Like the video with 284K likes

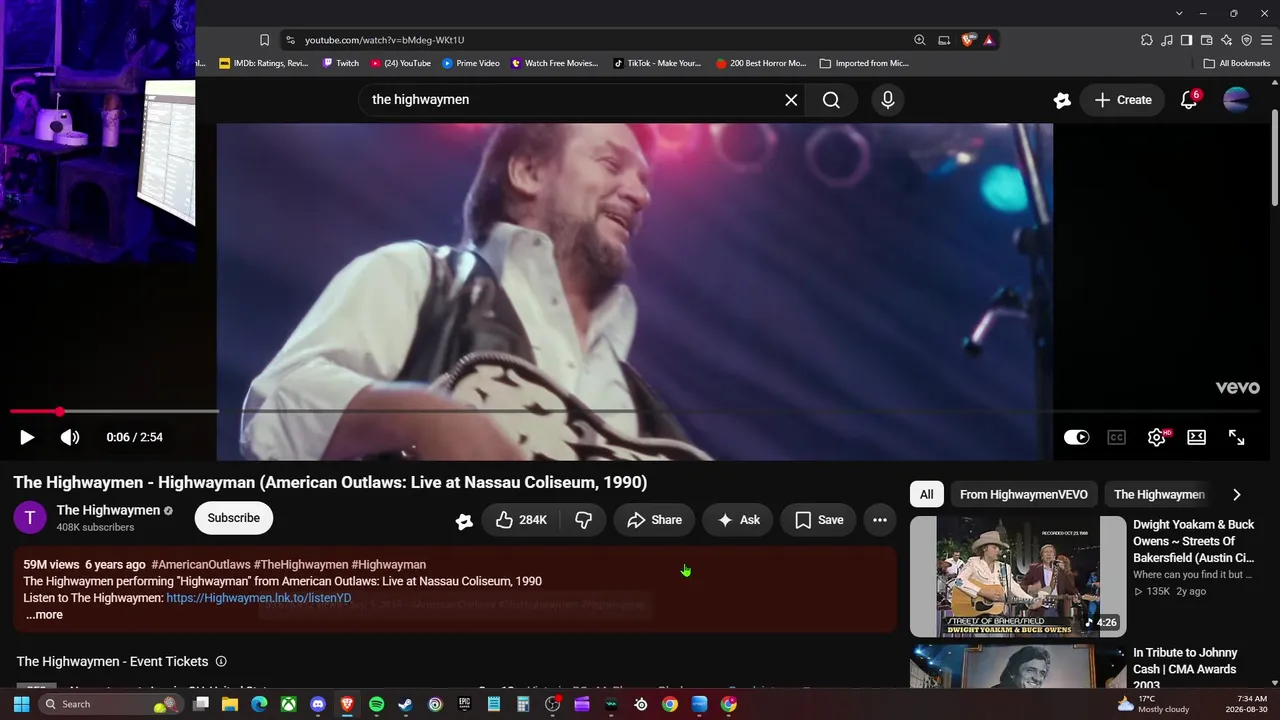coord(521,520)
